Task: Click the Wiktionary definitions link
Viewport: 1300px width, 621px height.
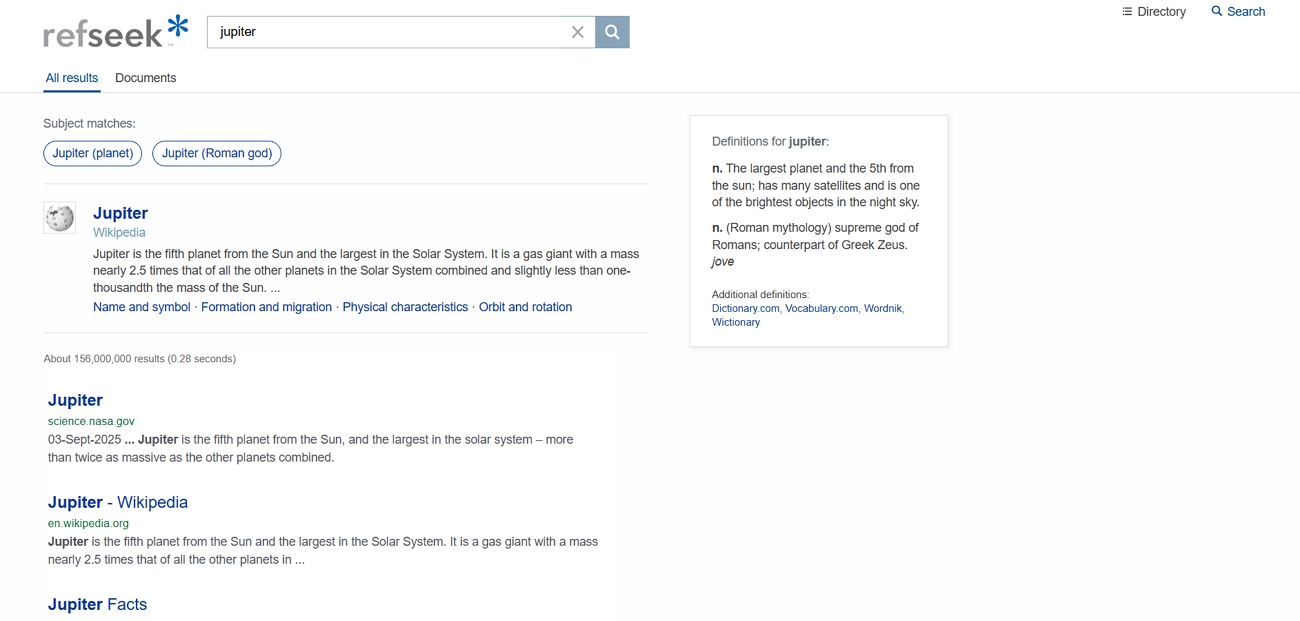Action: pyautogui.click(x=736, y=321)
